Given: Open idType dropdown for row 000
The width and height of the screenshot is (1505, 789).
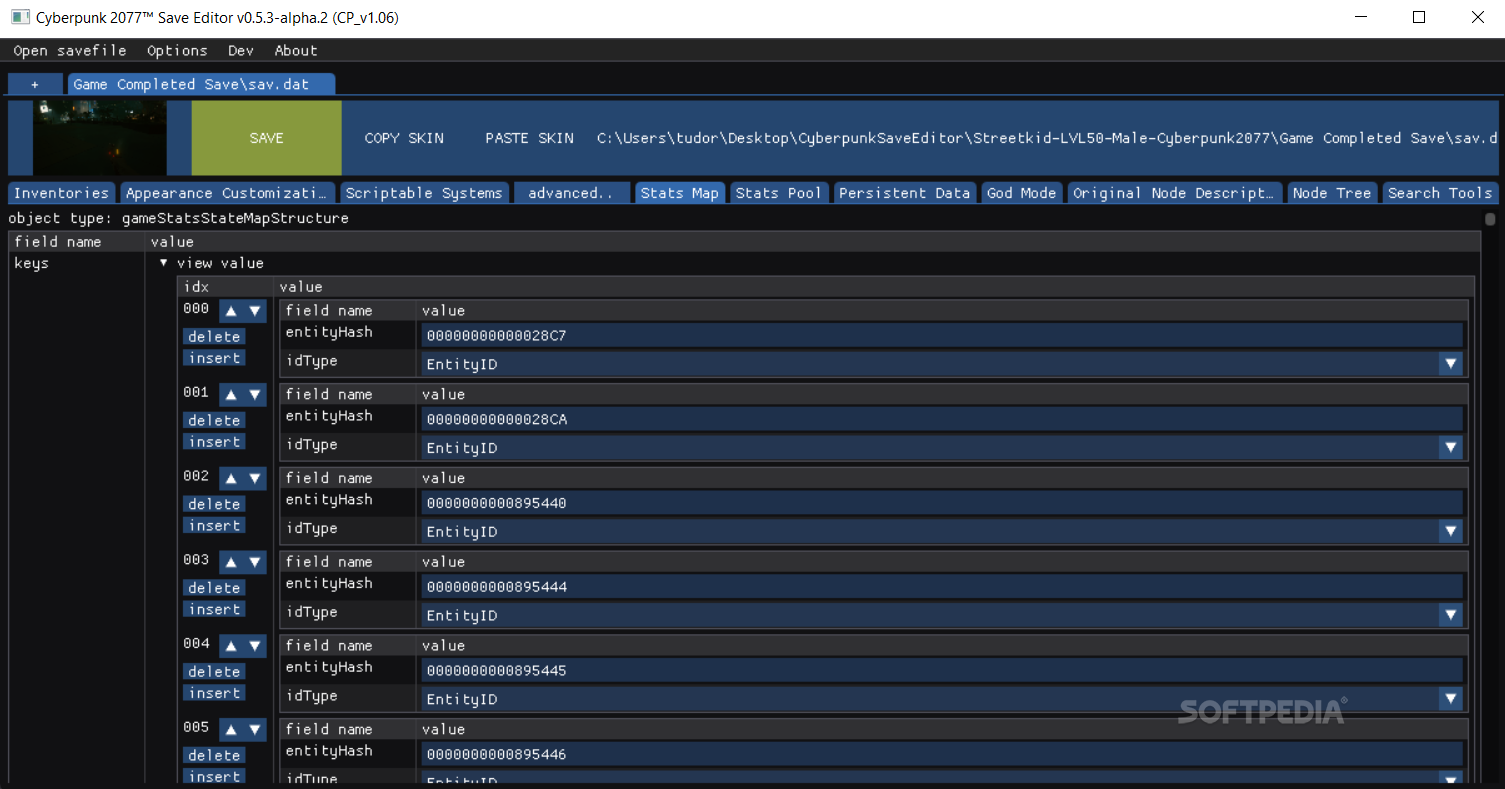Looking at the screenshot, I should (x=1451, y=364).
